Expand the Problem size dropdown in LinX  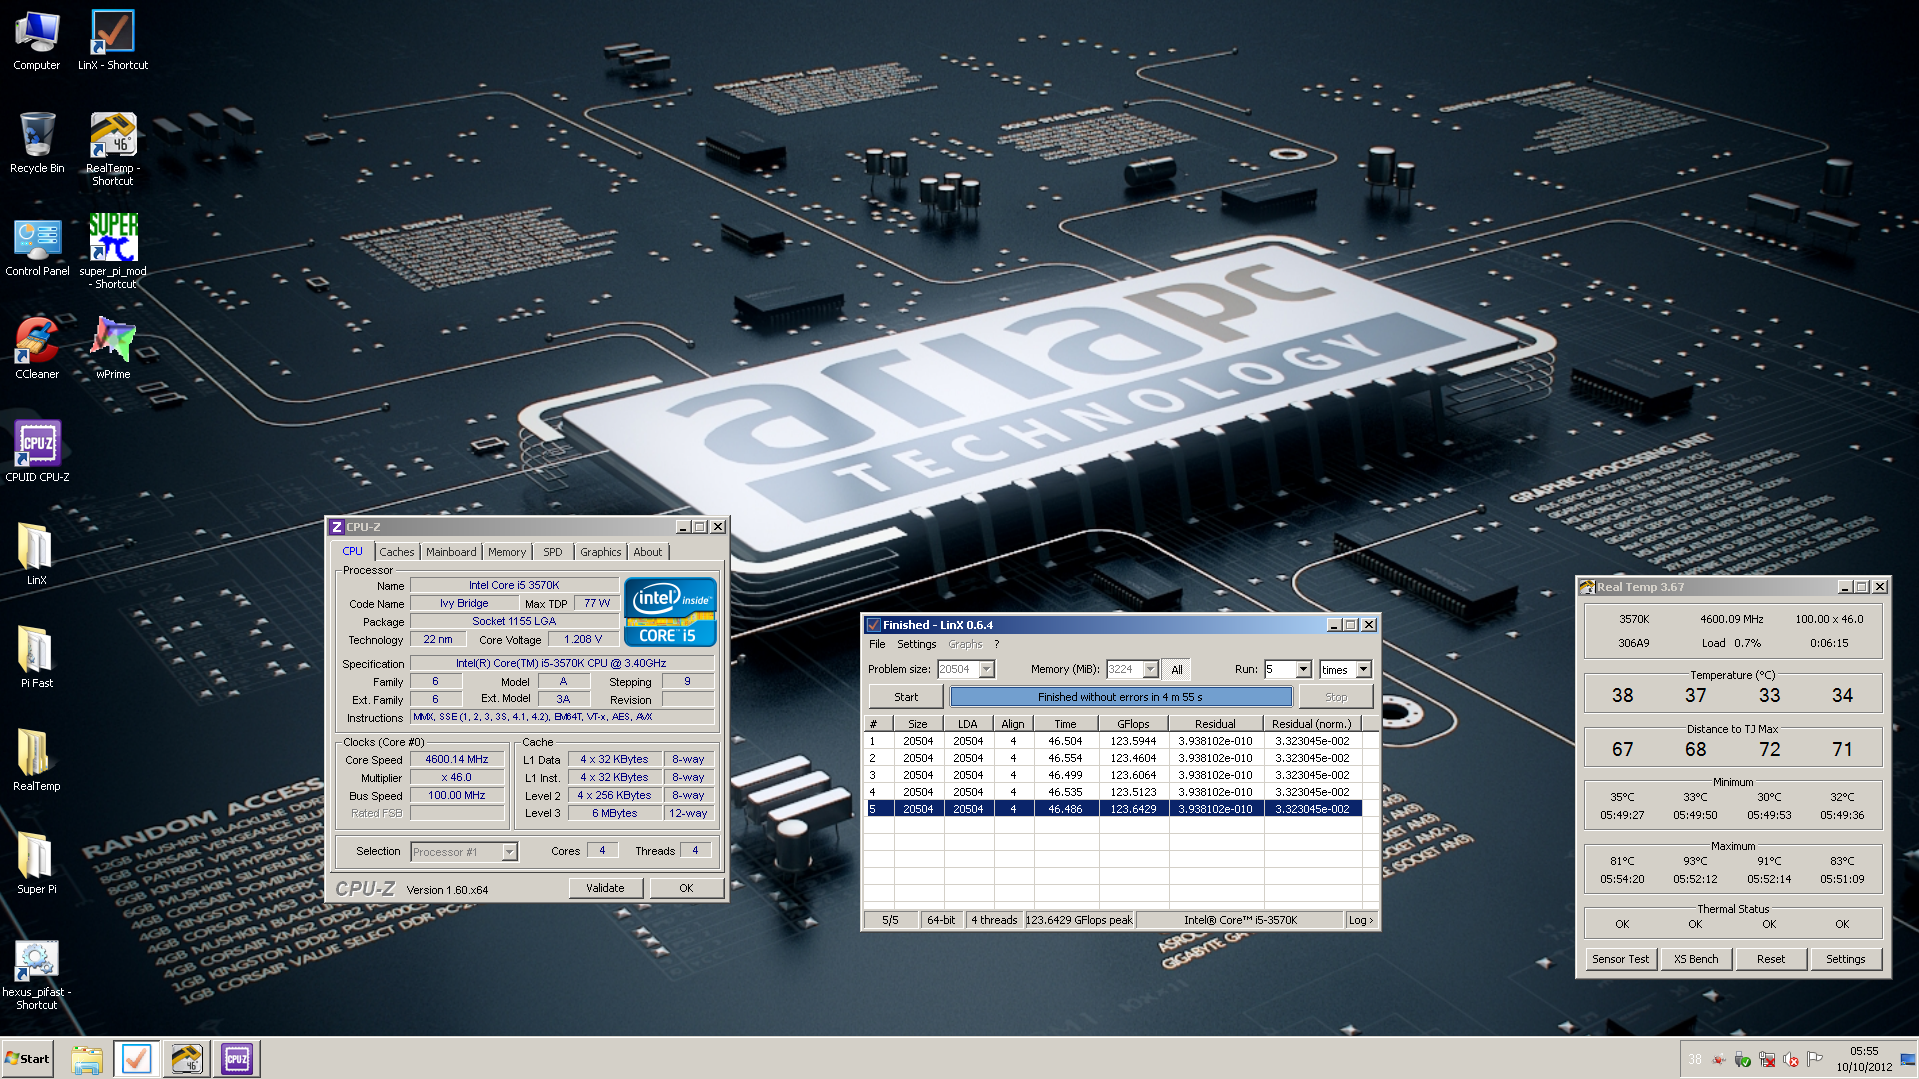[987, 669]
